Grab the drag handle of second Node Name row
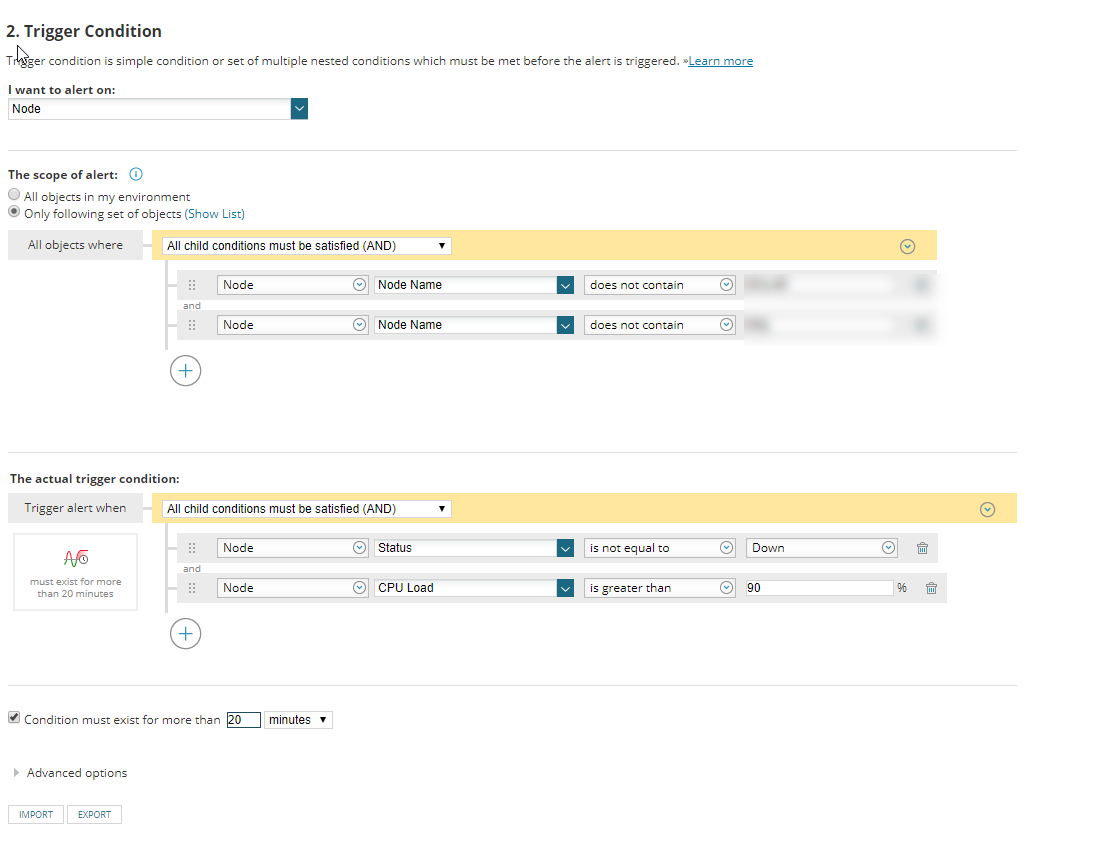 click(192, 325)
